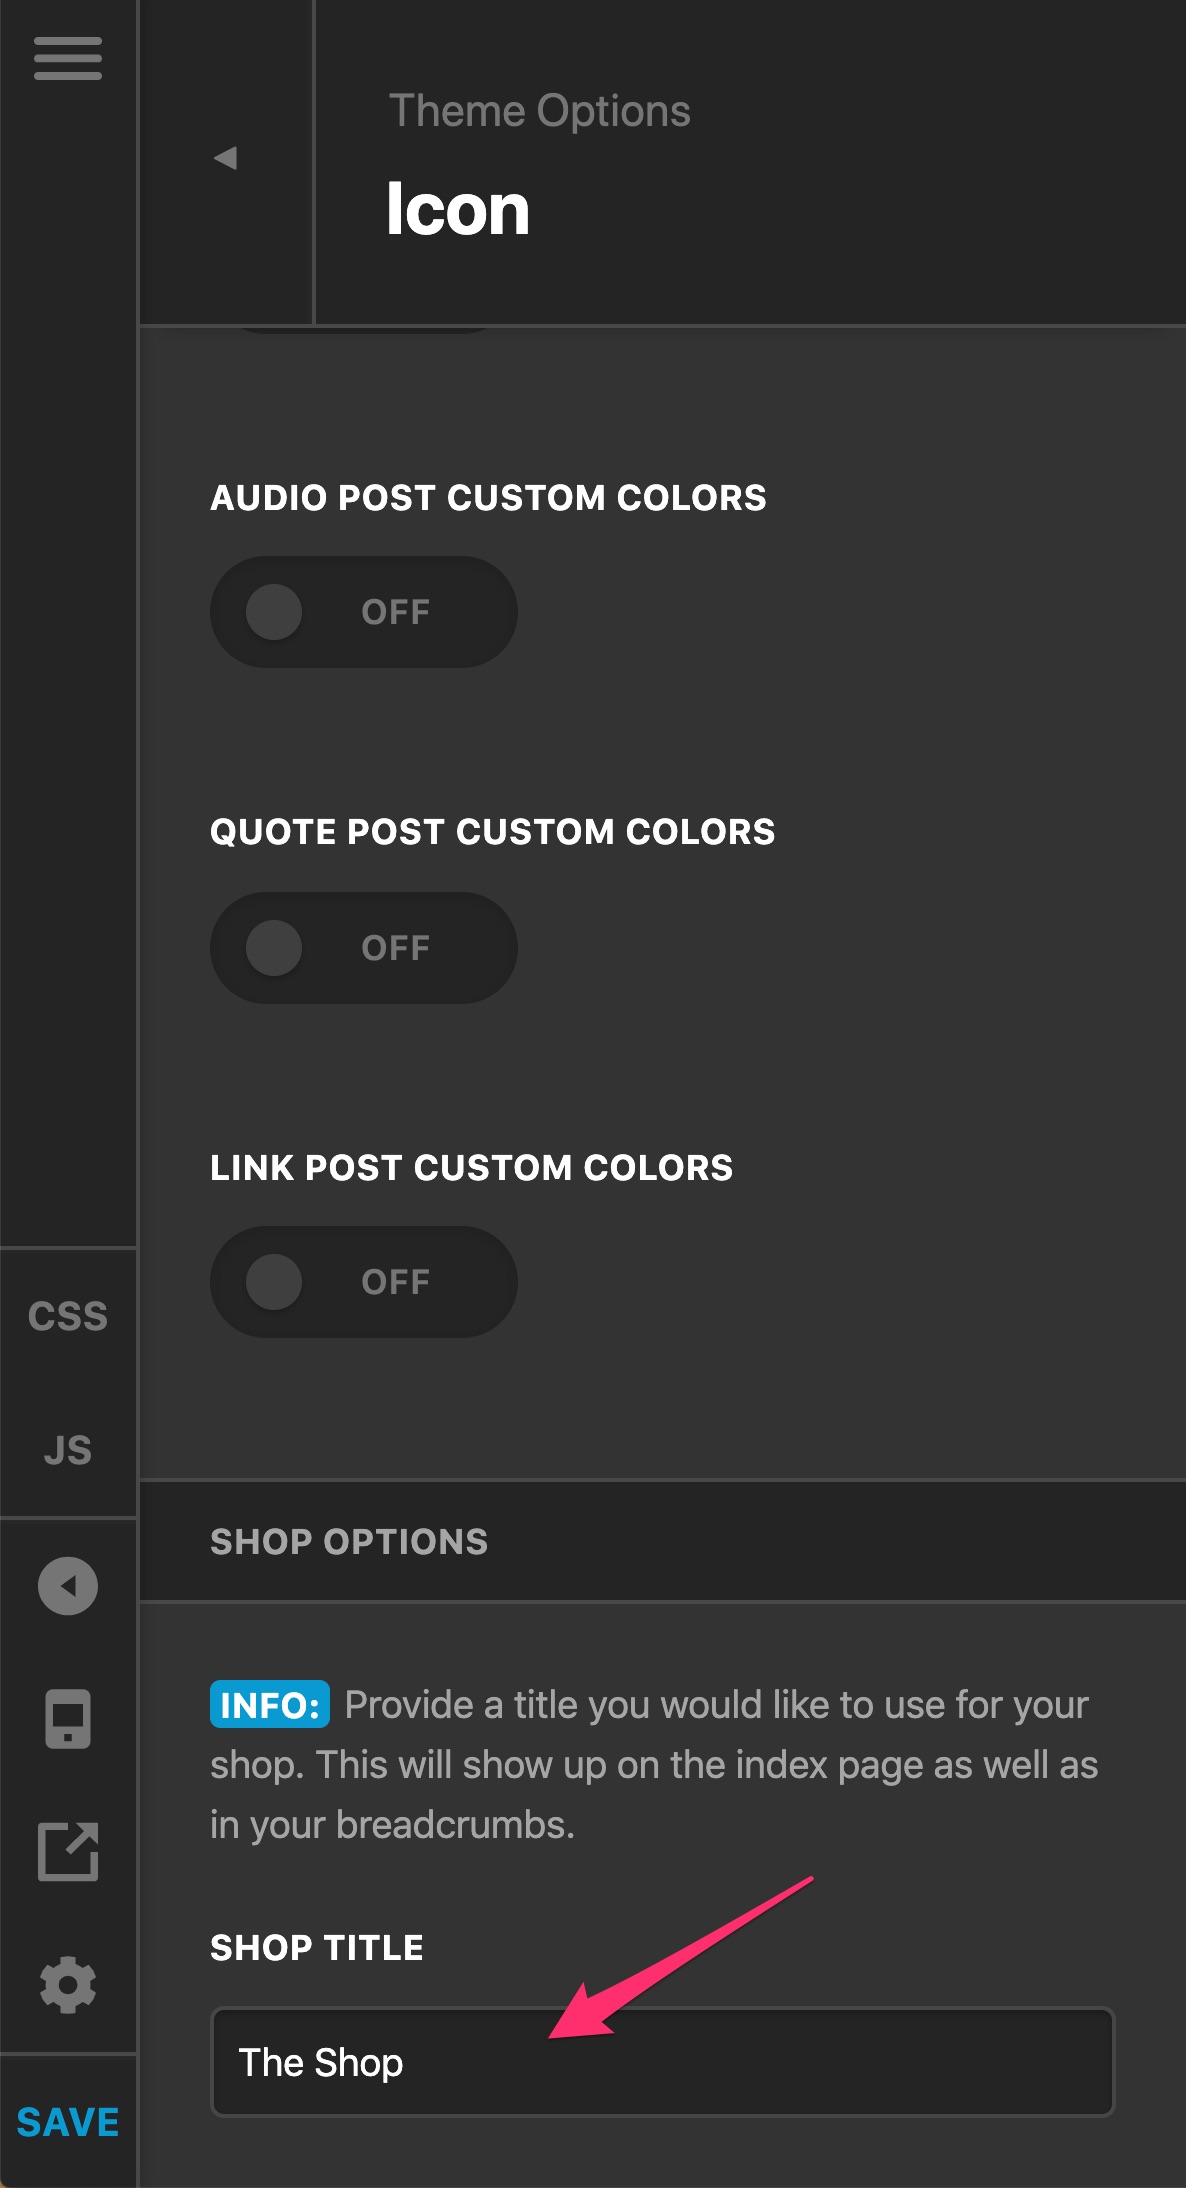
Task: Click the INFO badge label
Action: [270, 1705]
